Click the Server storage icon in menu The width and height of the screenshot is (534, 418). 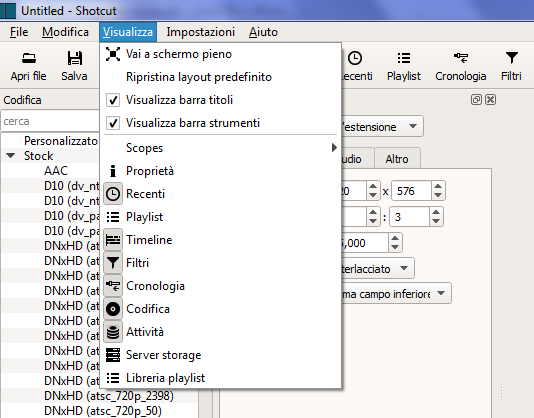click(x=113, y=355)
